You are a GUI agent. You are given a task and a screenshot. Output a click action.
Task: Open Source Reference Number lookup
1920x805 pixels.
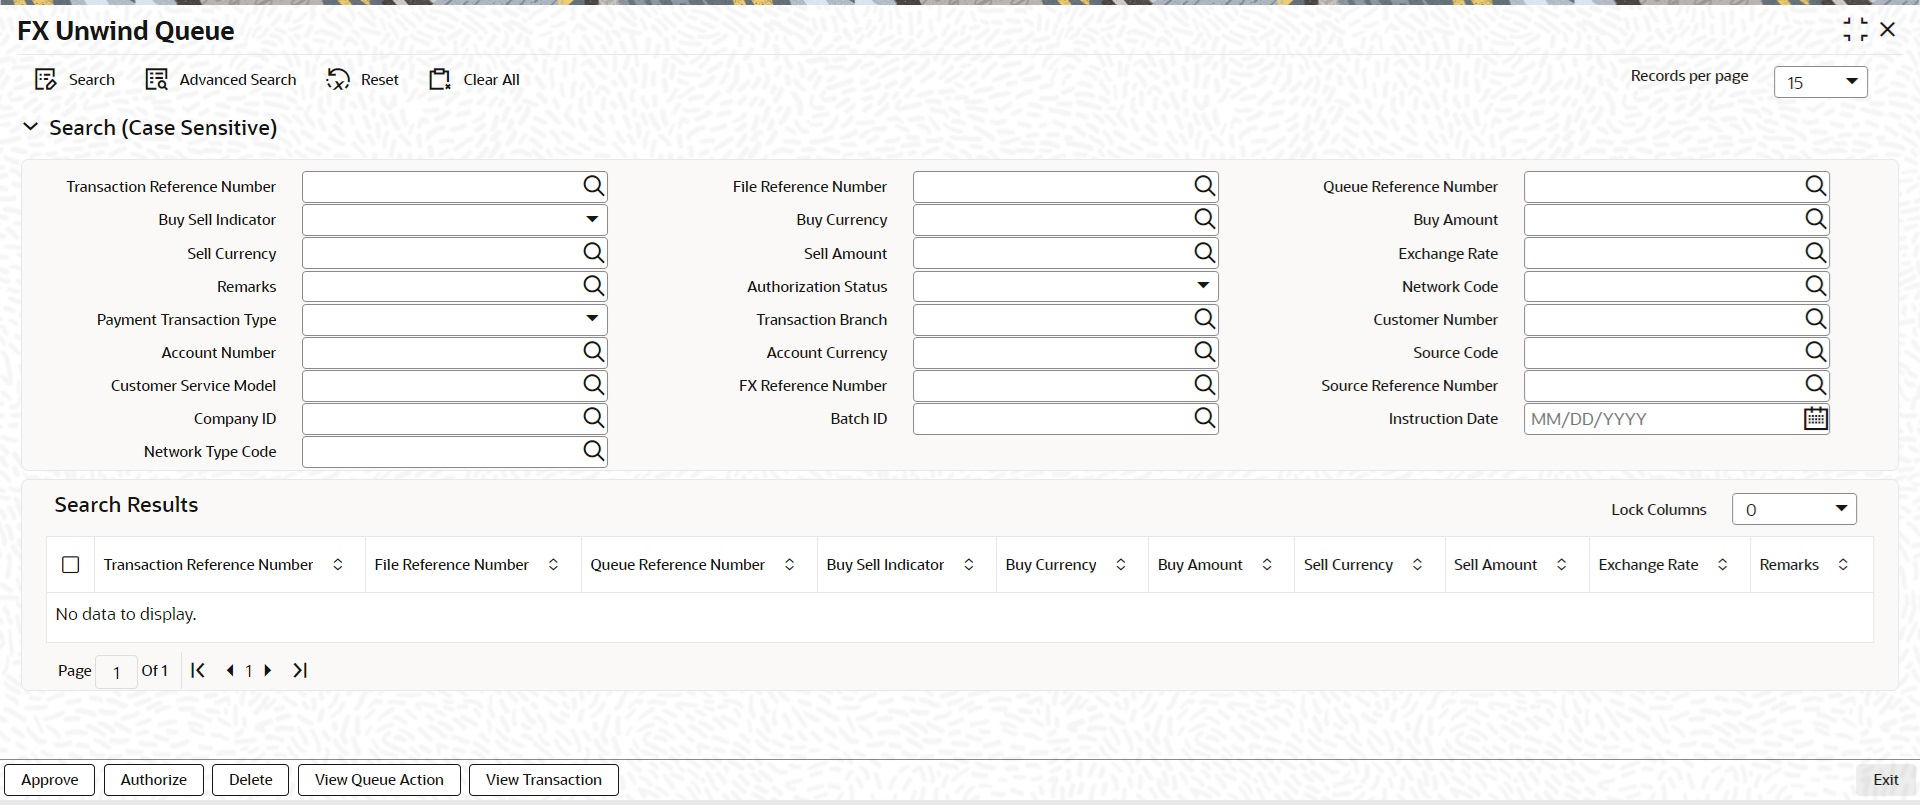(1816, 385)
